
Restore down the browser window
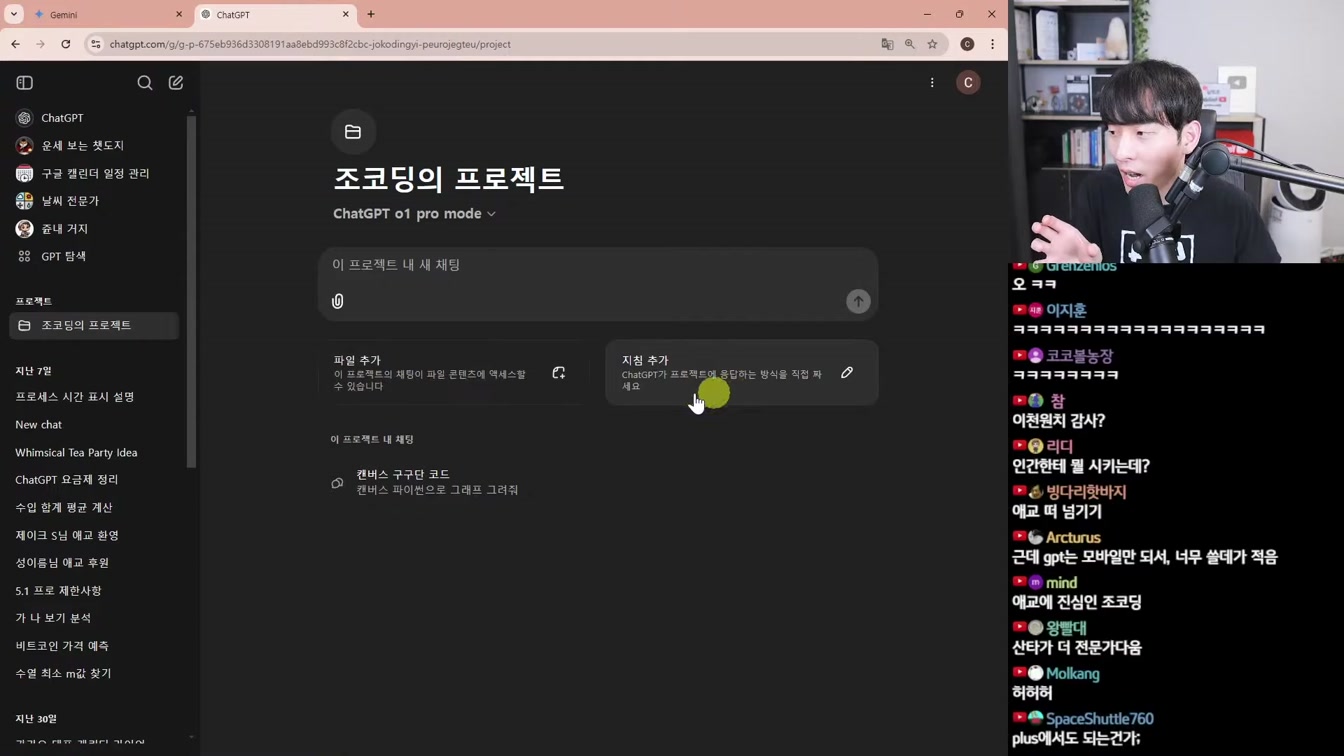click(959, 14)
